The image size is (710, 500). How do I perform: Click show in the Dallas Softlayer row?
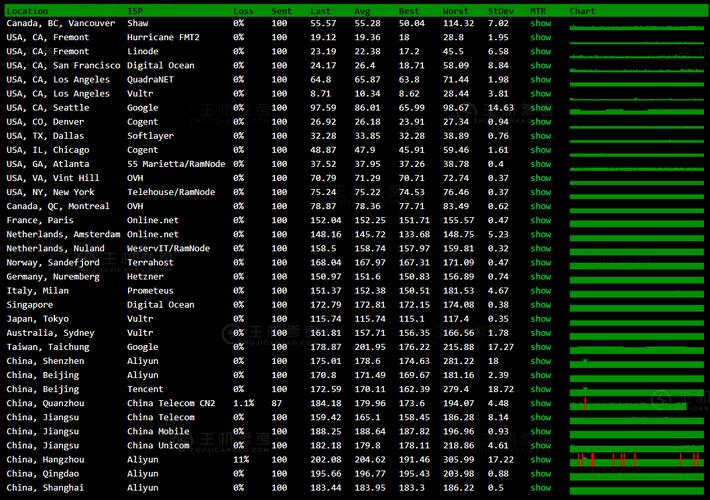(541, 135)
